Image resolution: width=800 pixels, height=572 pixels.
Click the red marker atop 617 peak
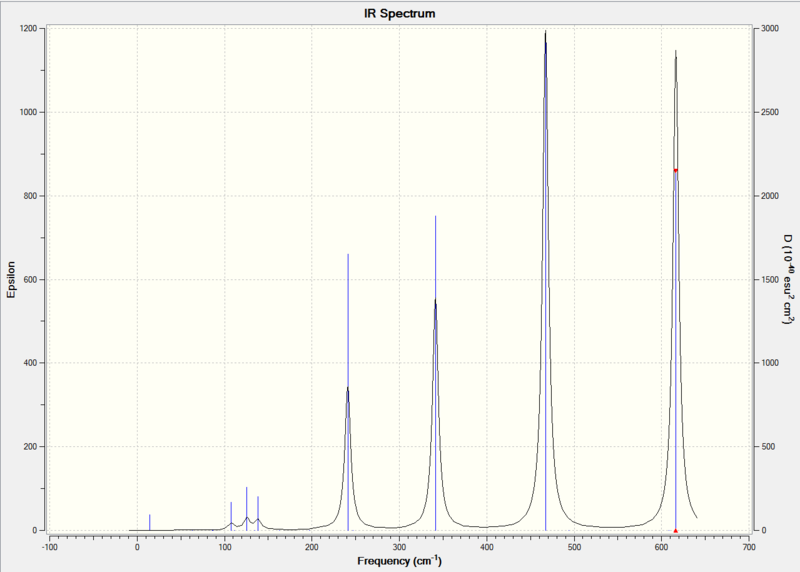tap(676, 170)
